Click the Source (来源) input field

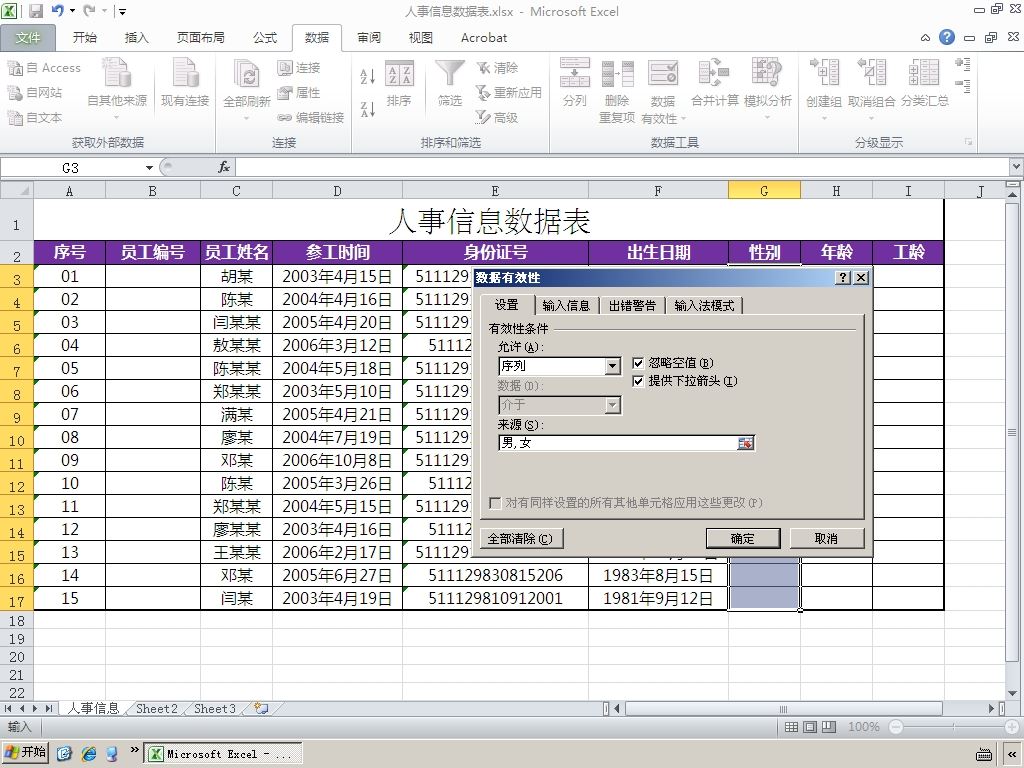[618, 443]
